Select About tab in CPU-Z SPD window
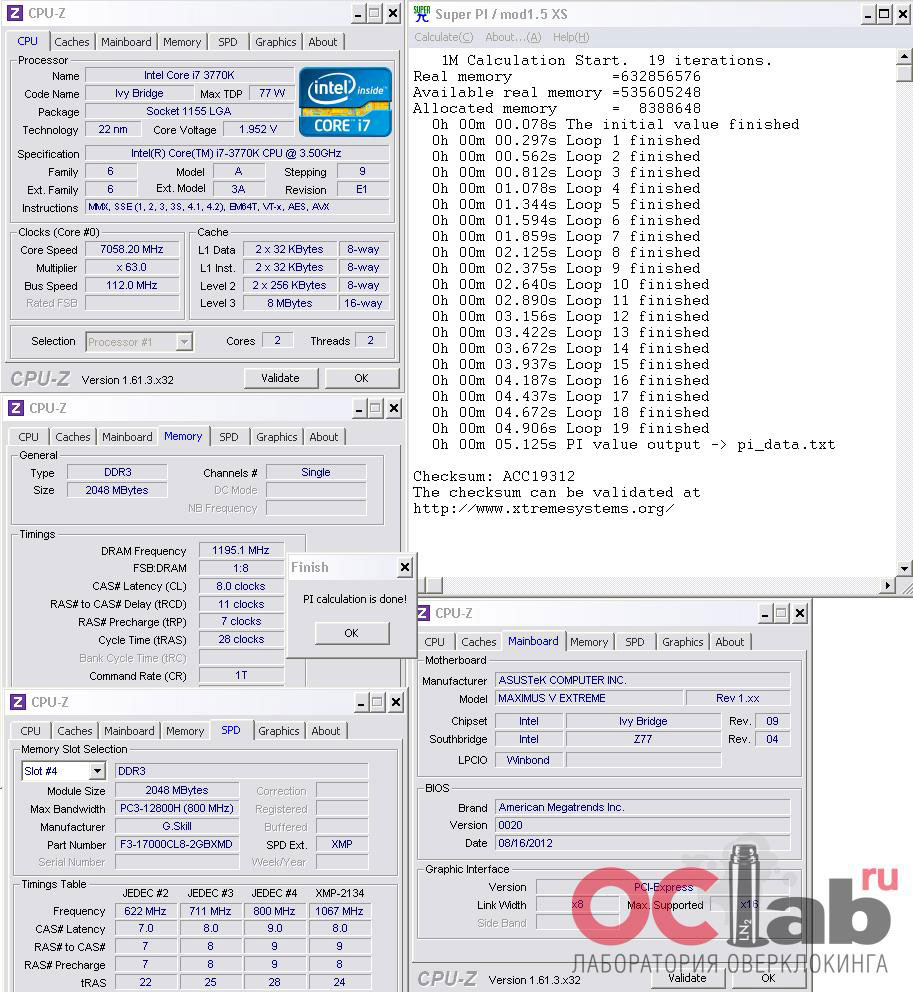 pyautogui.click(x=326, y=731)
